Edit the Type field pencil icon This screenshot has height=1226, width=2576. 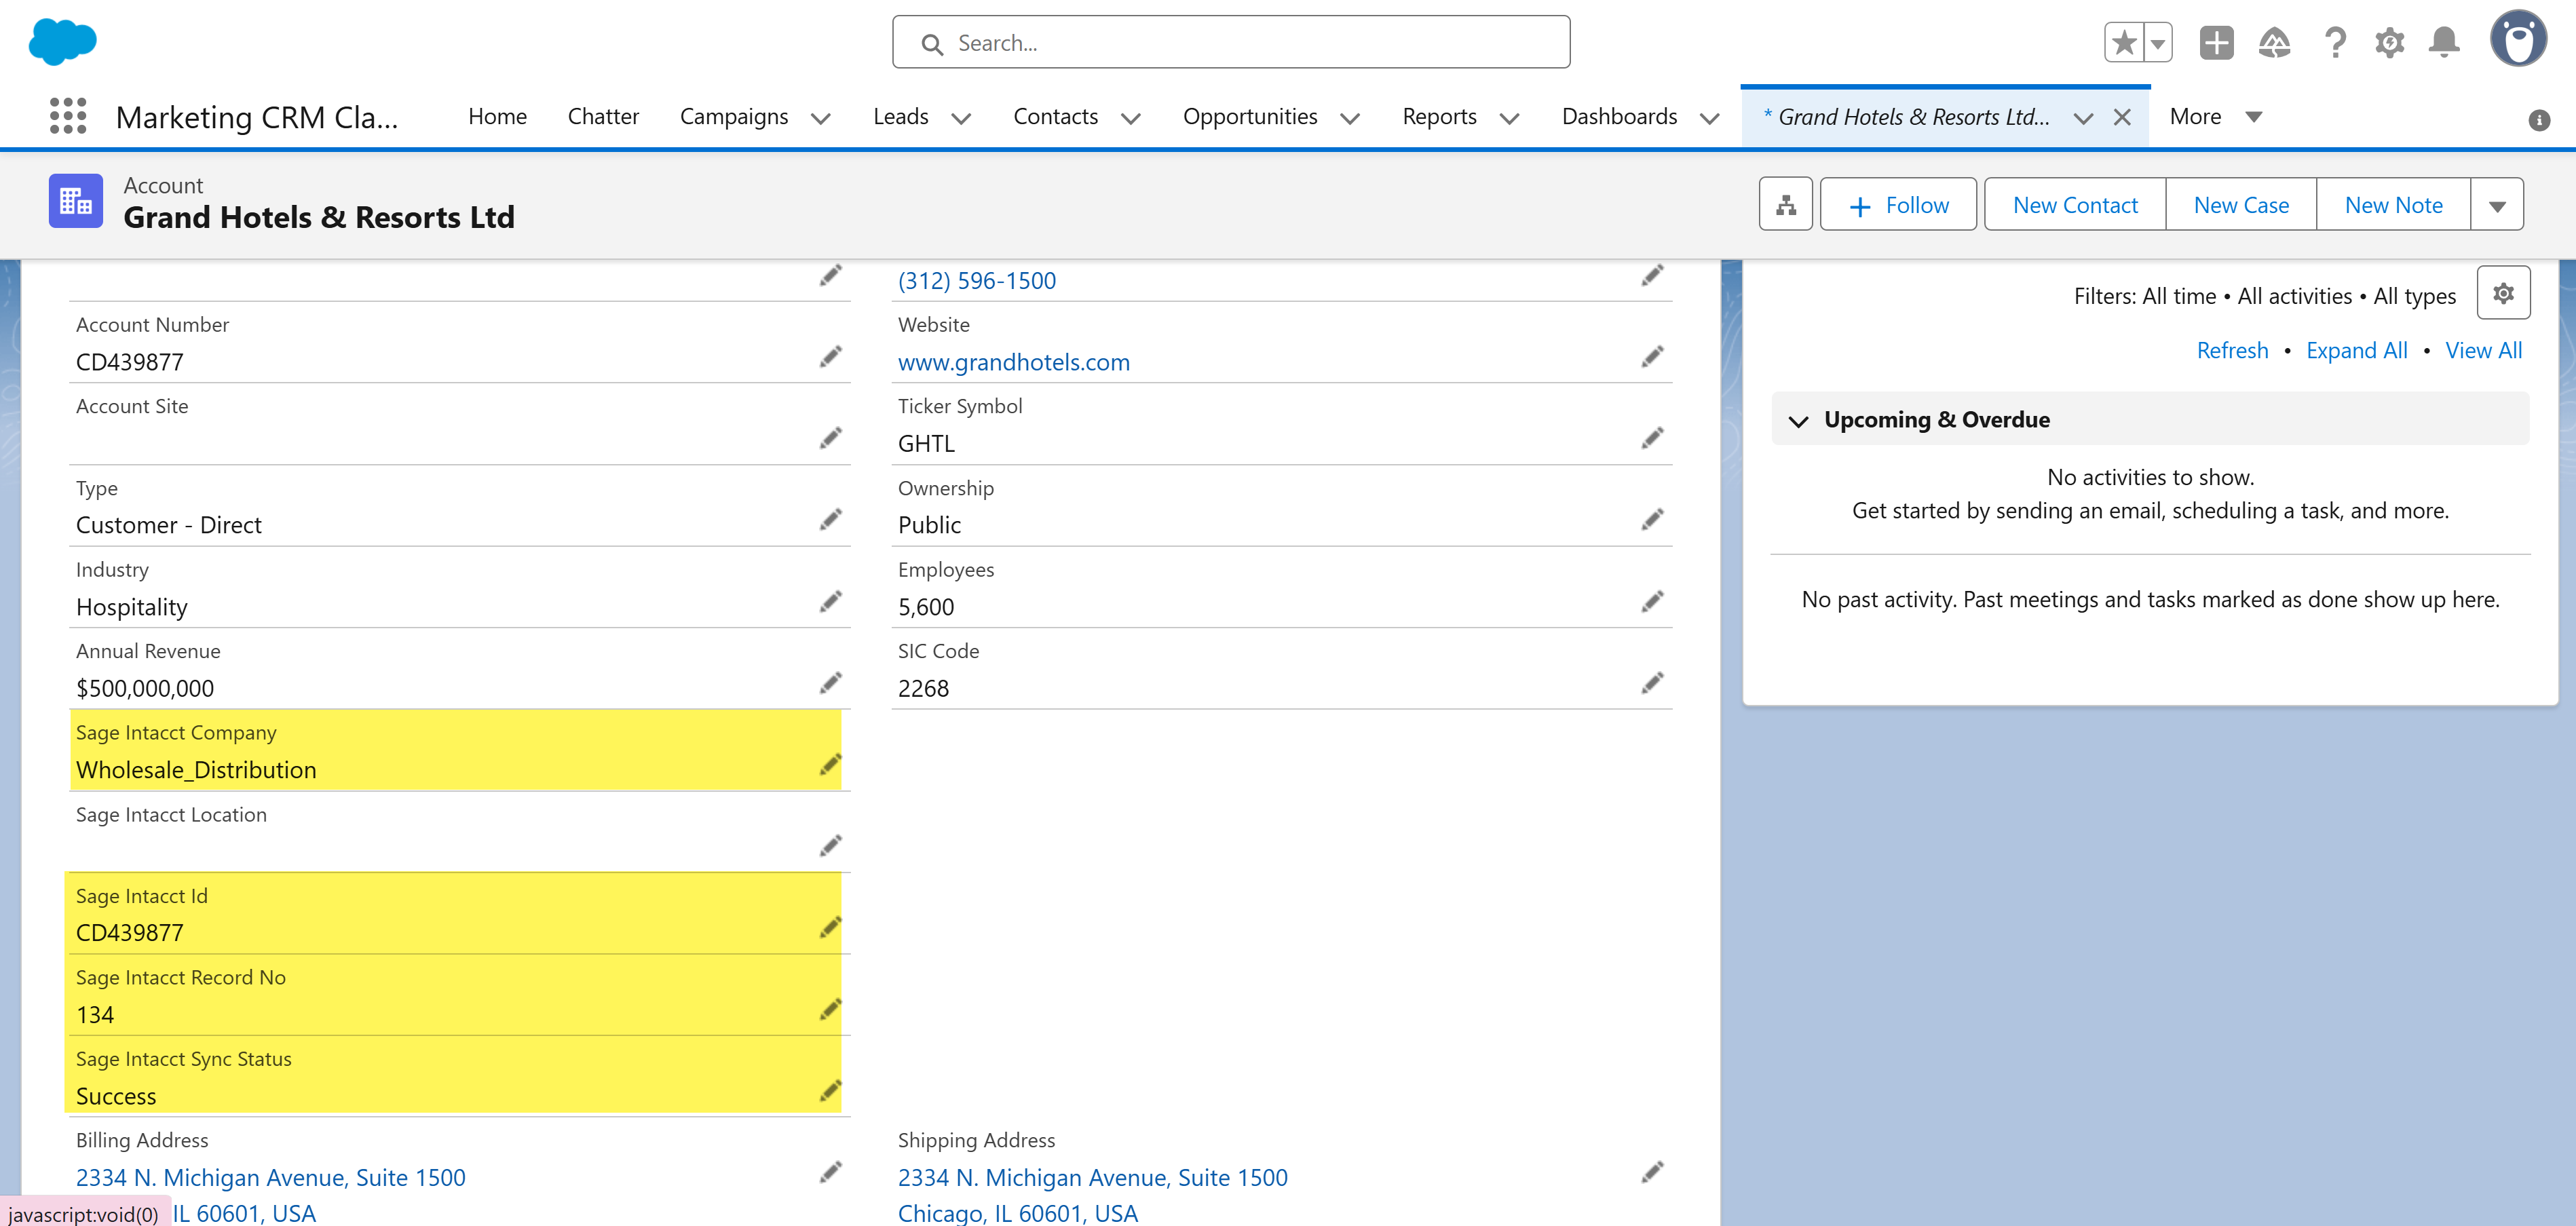click(830, 520)
